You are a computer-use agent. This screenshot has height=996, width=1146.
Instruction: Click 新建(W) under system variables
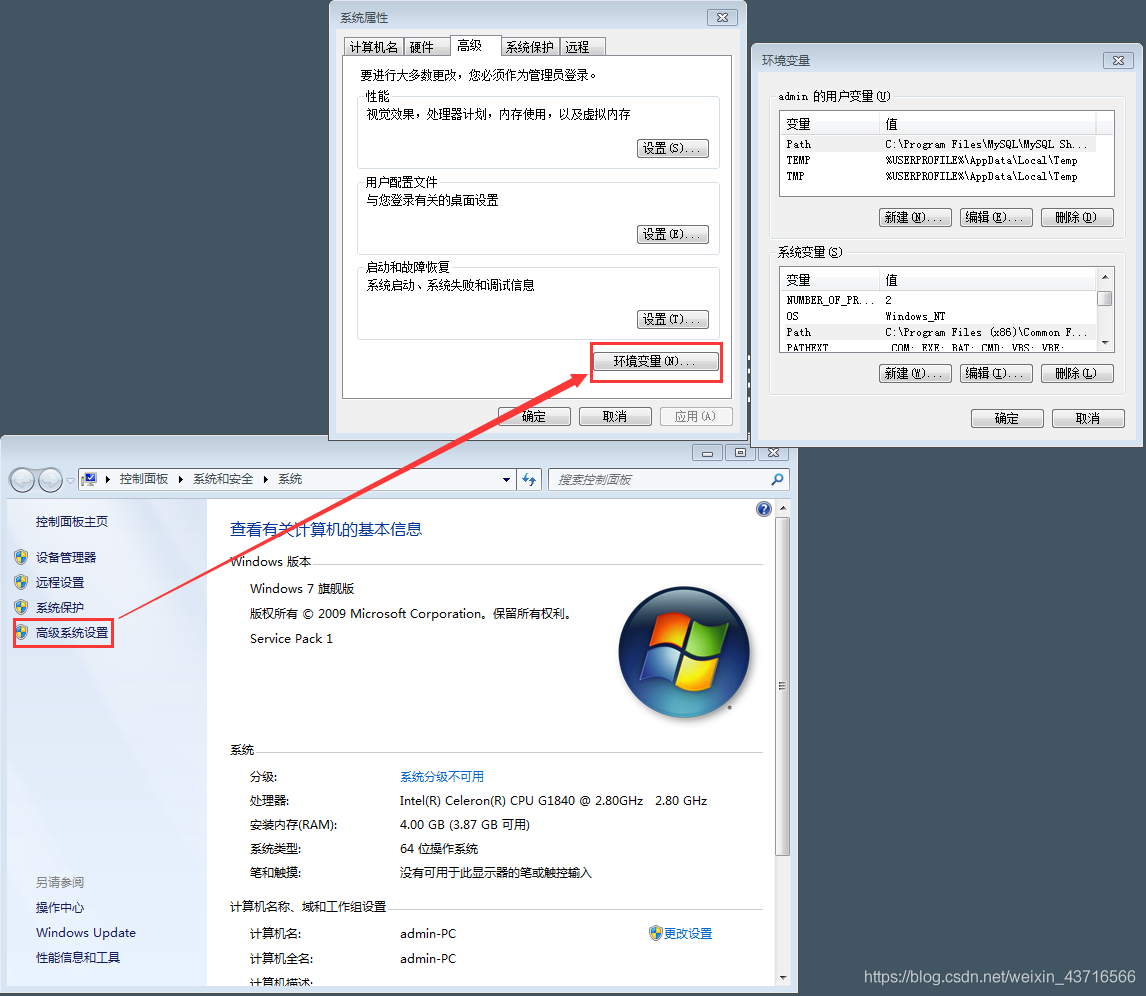click(915, 373)
